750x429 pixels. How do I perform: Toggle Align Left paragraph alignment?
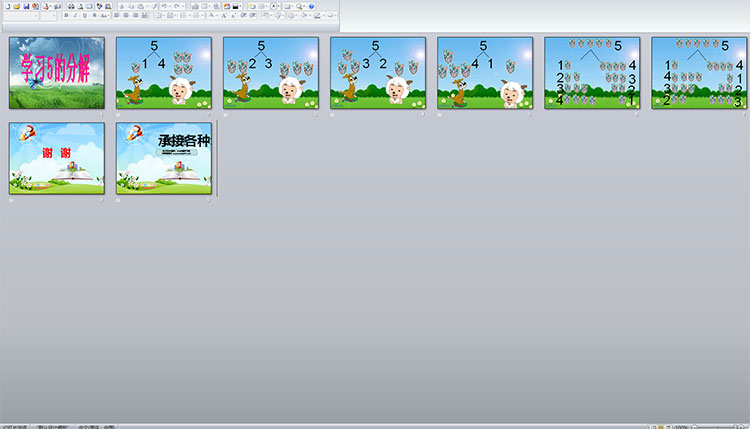point(116,15)
